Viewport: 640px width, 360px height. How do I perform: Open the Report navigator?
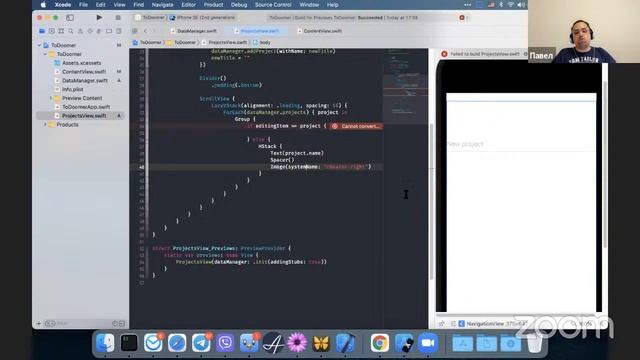click(119, 31)
